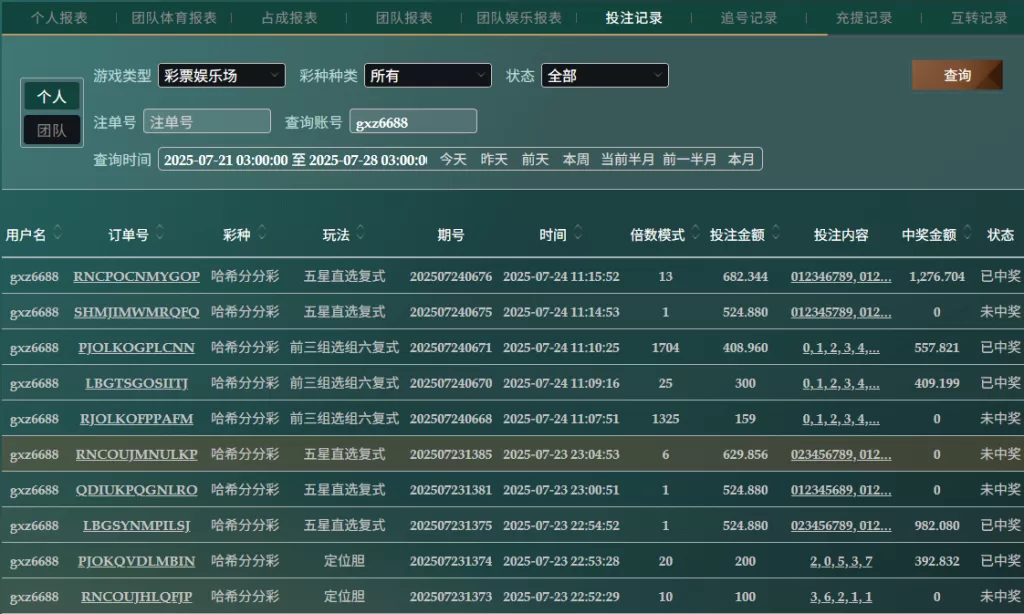Open order PJOLKOGPLCNN
This screenshot has width=1024, height=614.
pos(136,348)
